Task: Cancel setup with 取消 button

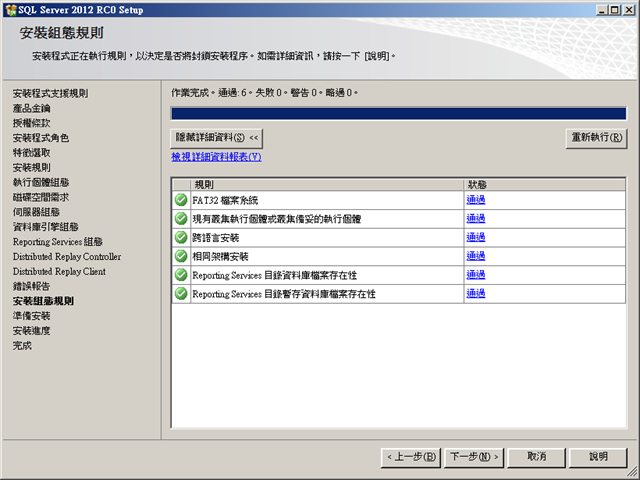Action: (x=536, y=457)
